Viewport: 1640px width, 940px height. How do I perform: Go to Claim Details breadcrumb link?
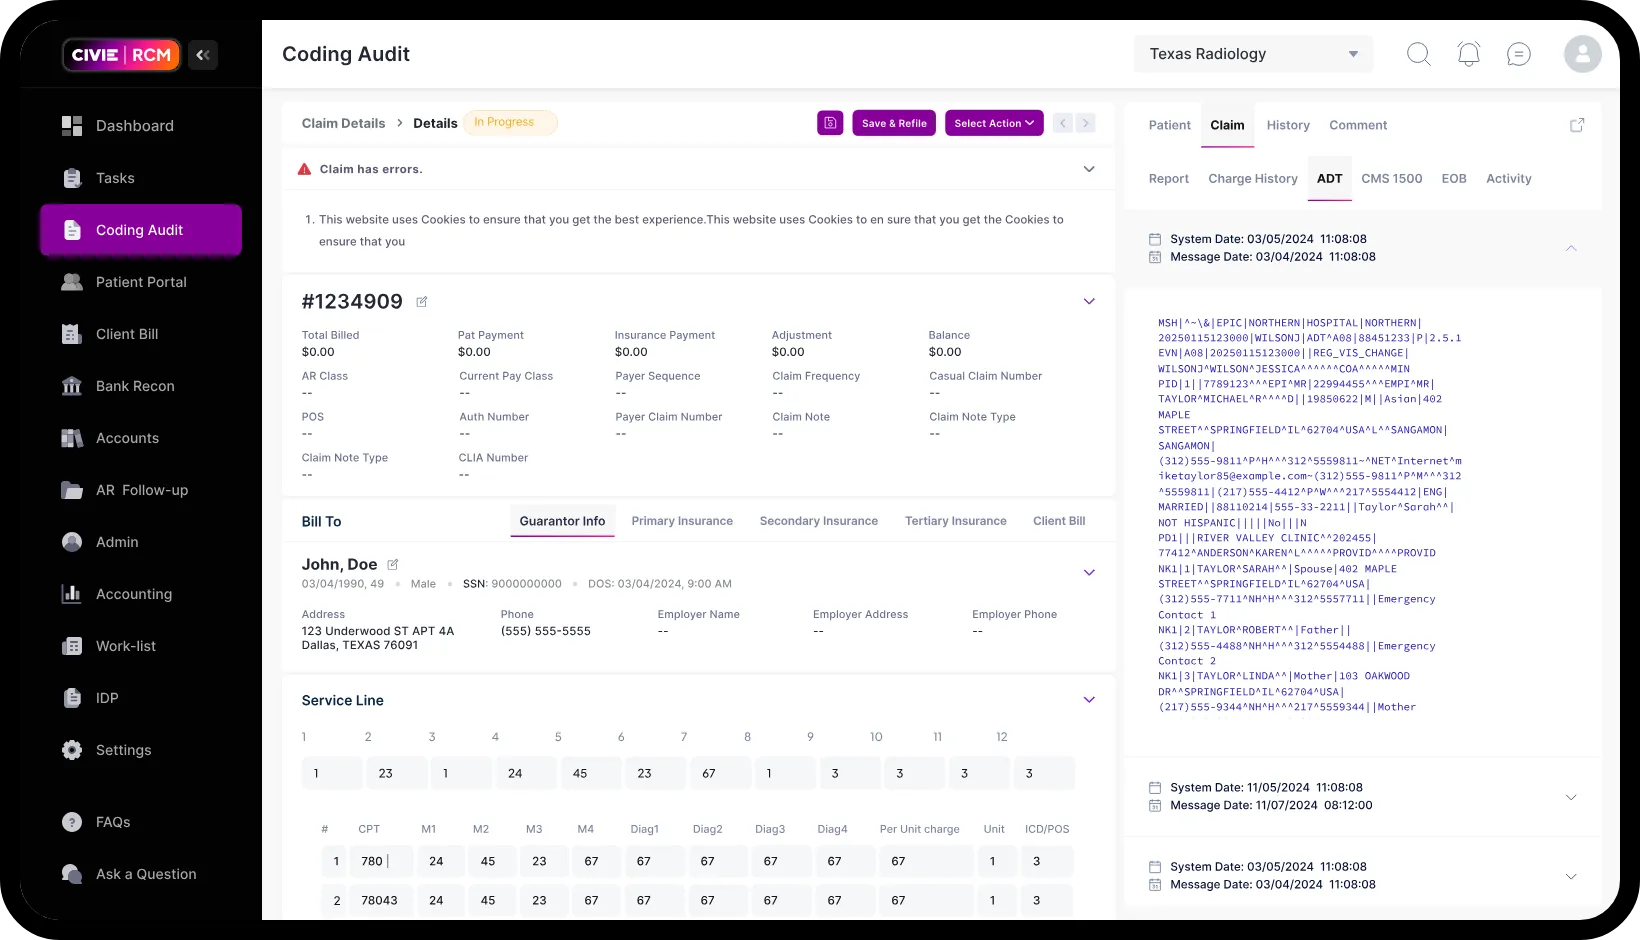(343, 123)
